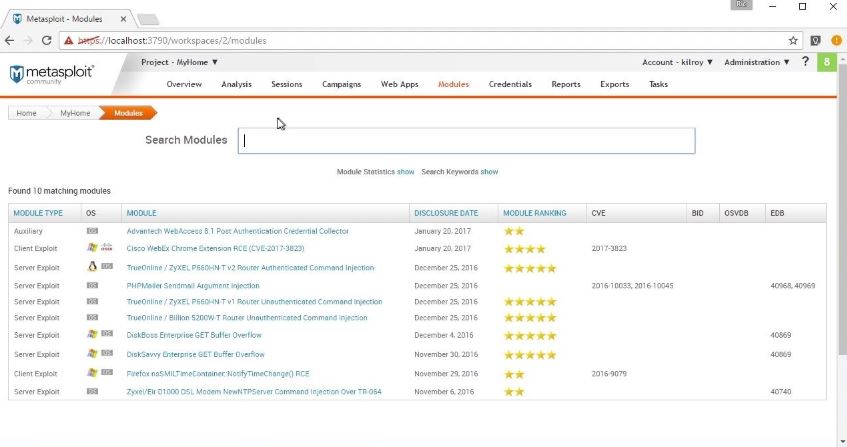The height and width of the screenshot is (447, 847).
Task: Open Advantech WebAccess Credential Collector module
Action: (238, 231)
